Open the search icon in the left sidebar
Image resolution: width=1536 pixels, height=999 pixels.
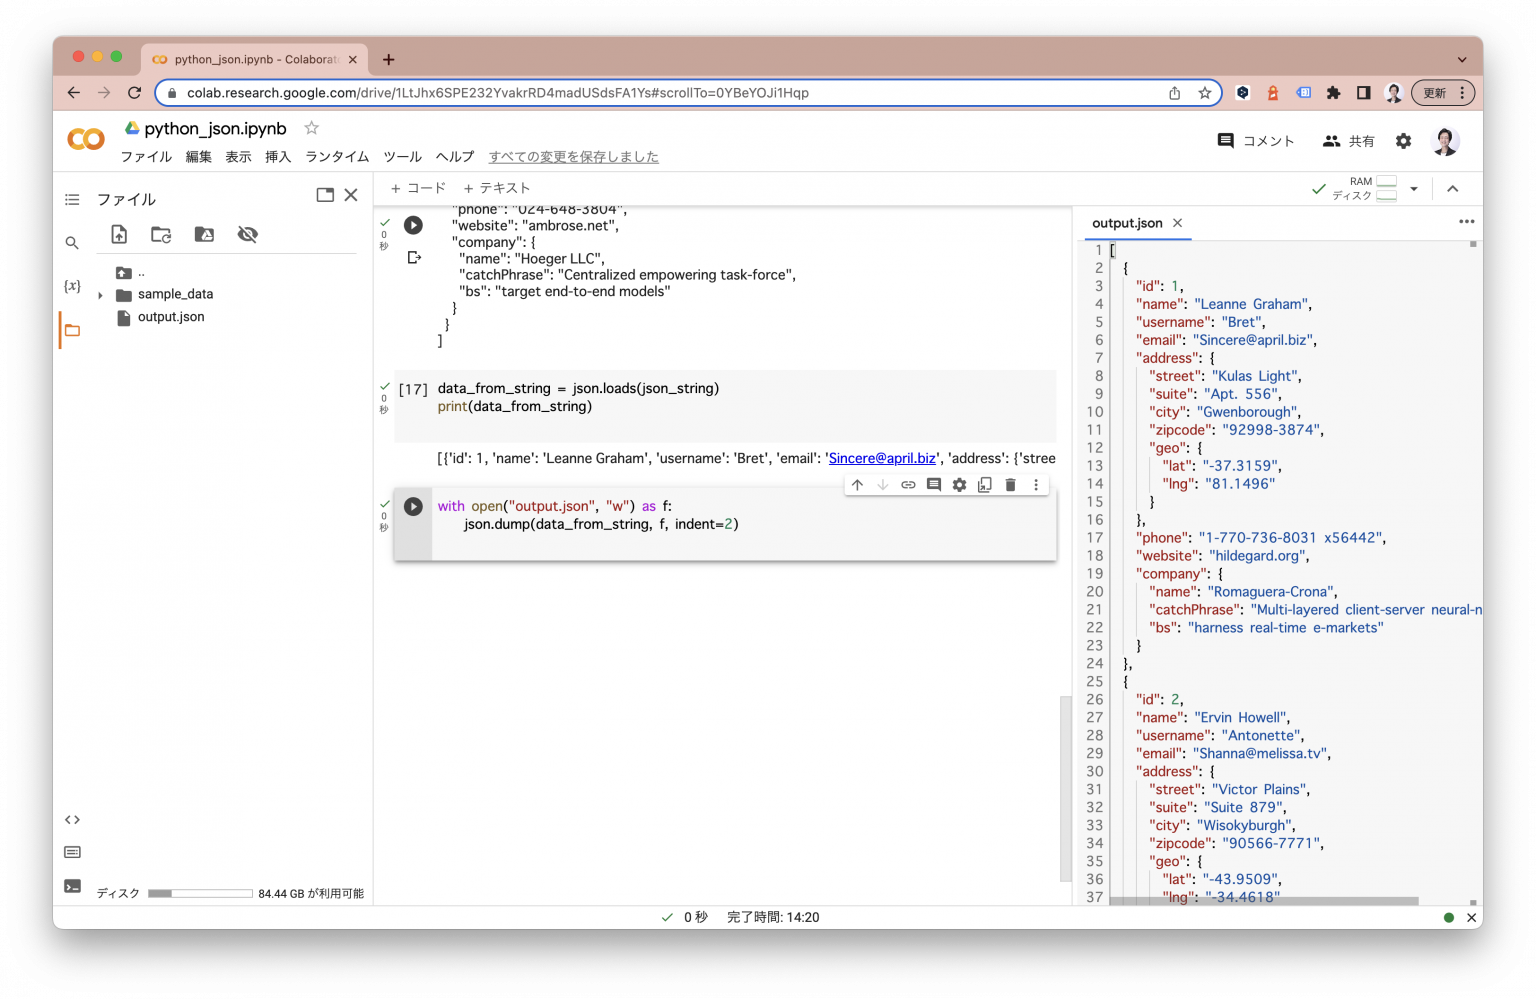71,242
